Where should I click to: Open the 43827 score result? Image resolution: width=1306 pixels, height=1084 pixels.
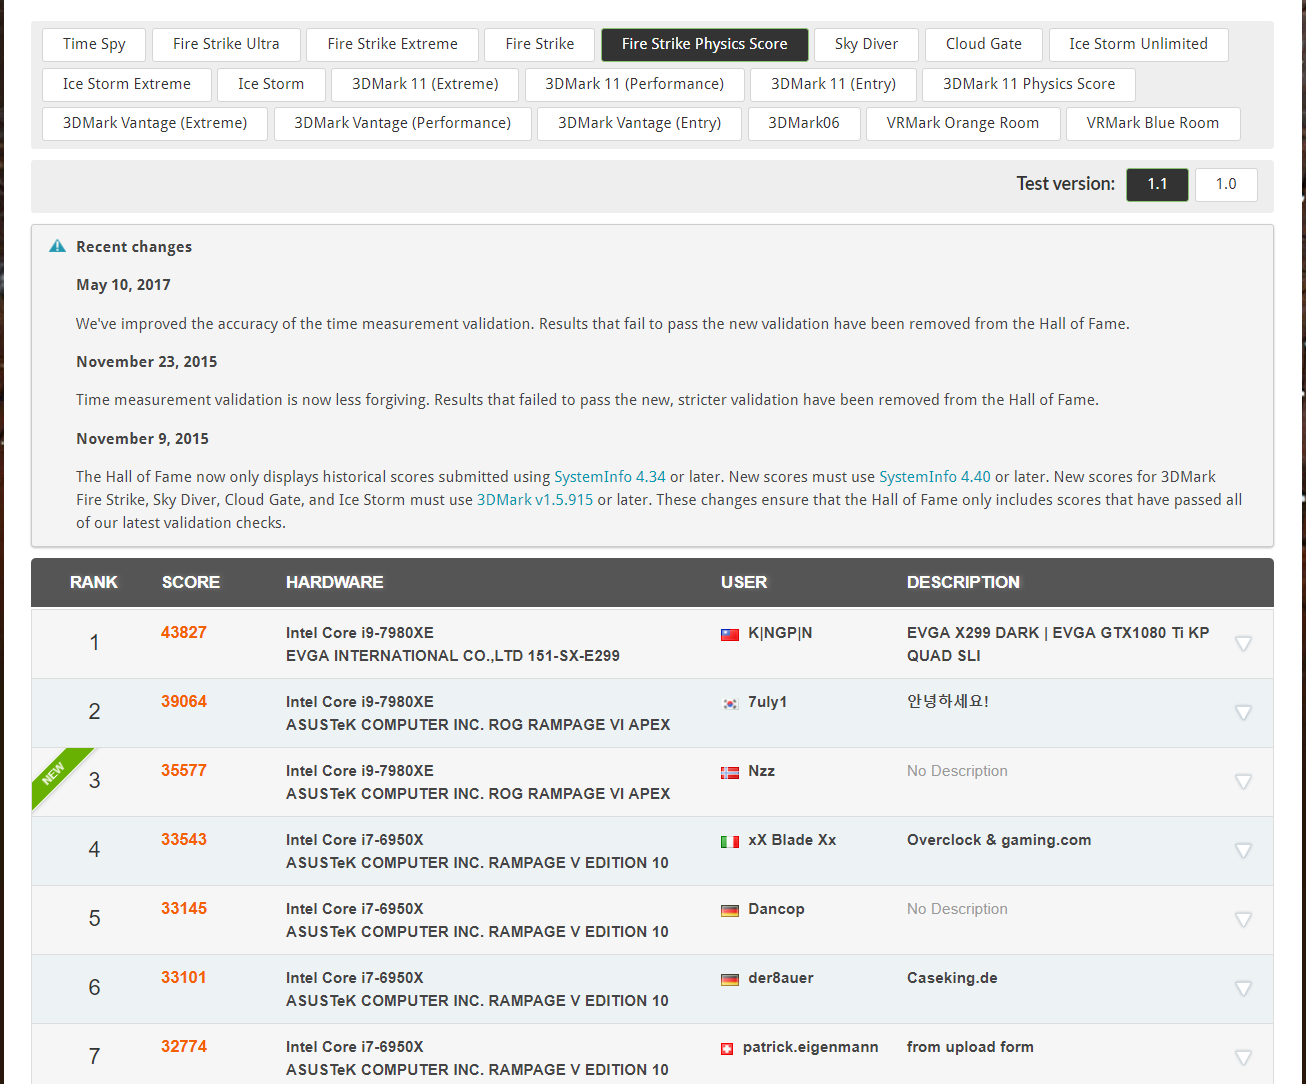(184, 632)
